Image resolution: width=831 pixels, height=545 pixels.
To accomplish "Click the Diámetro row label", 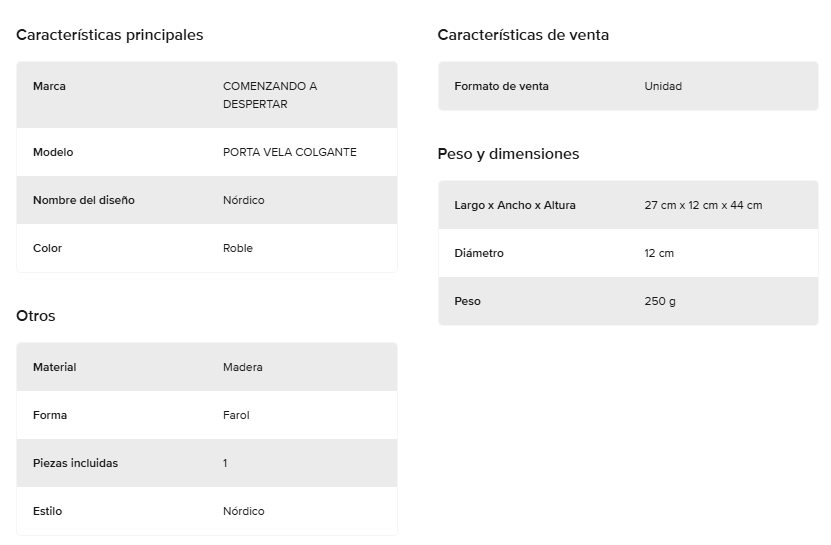I will 478,253.
